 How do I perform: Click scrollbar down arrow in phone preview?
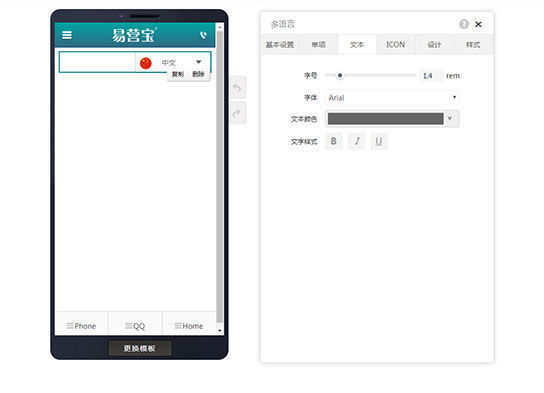pos(220,331)
